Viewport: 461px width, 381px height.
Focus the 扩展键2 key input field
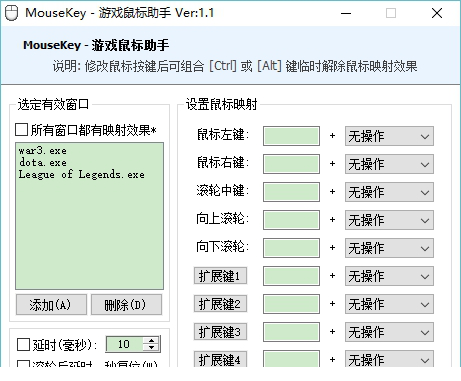(x=291, y=304)
